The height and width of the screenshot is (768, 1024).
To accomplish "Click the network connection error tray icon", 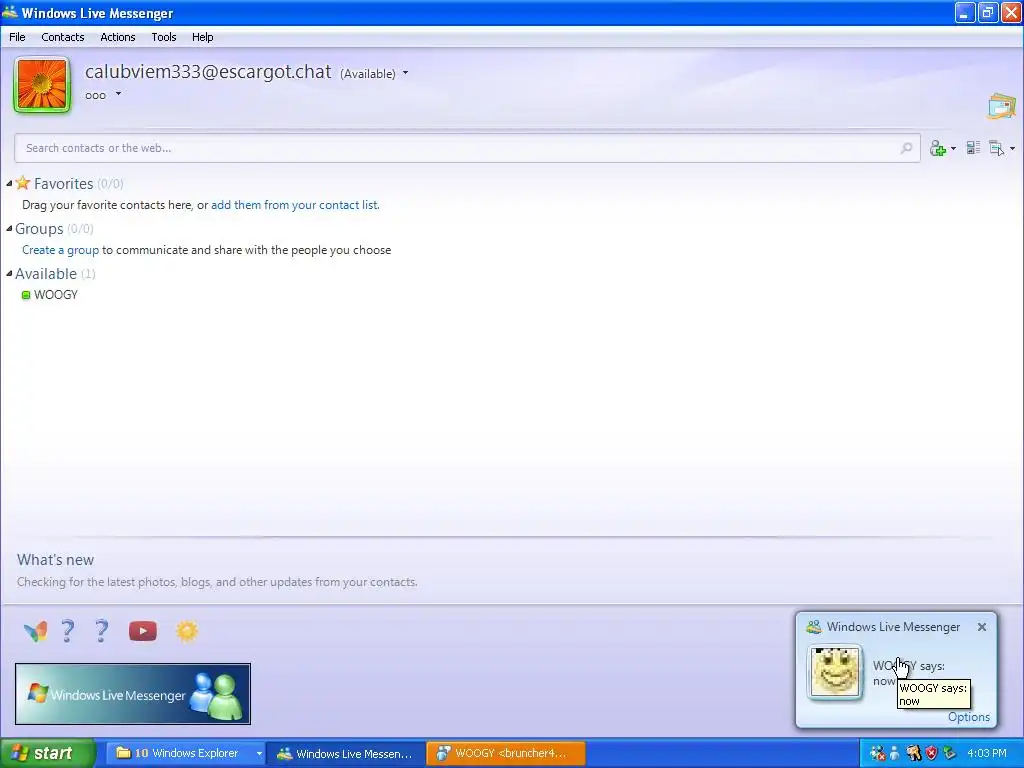I will (877, 754).
